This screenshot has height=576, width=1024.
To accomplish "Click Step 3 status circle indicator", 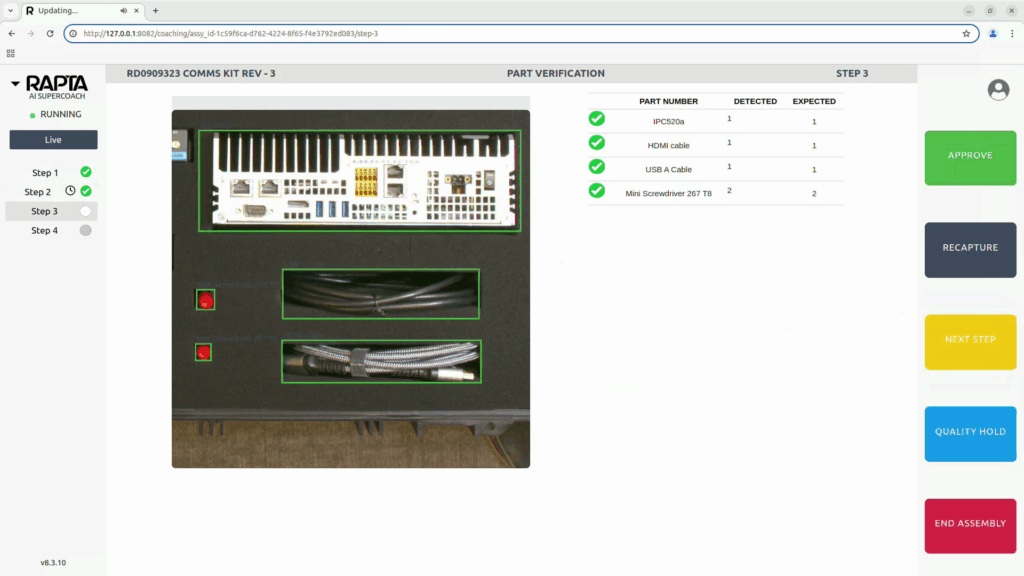I will (x=86, y=211).
